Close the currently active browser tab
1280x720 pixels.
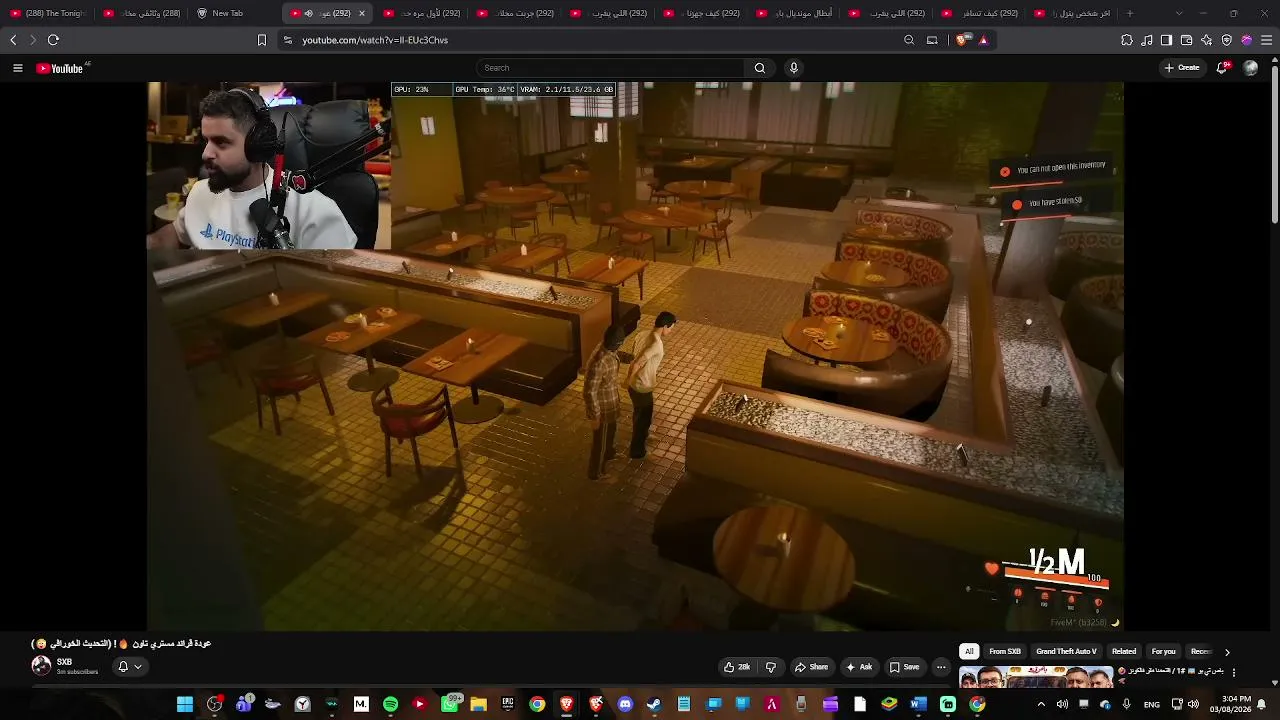361,13
